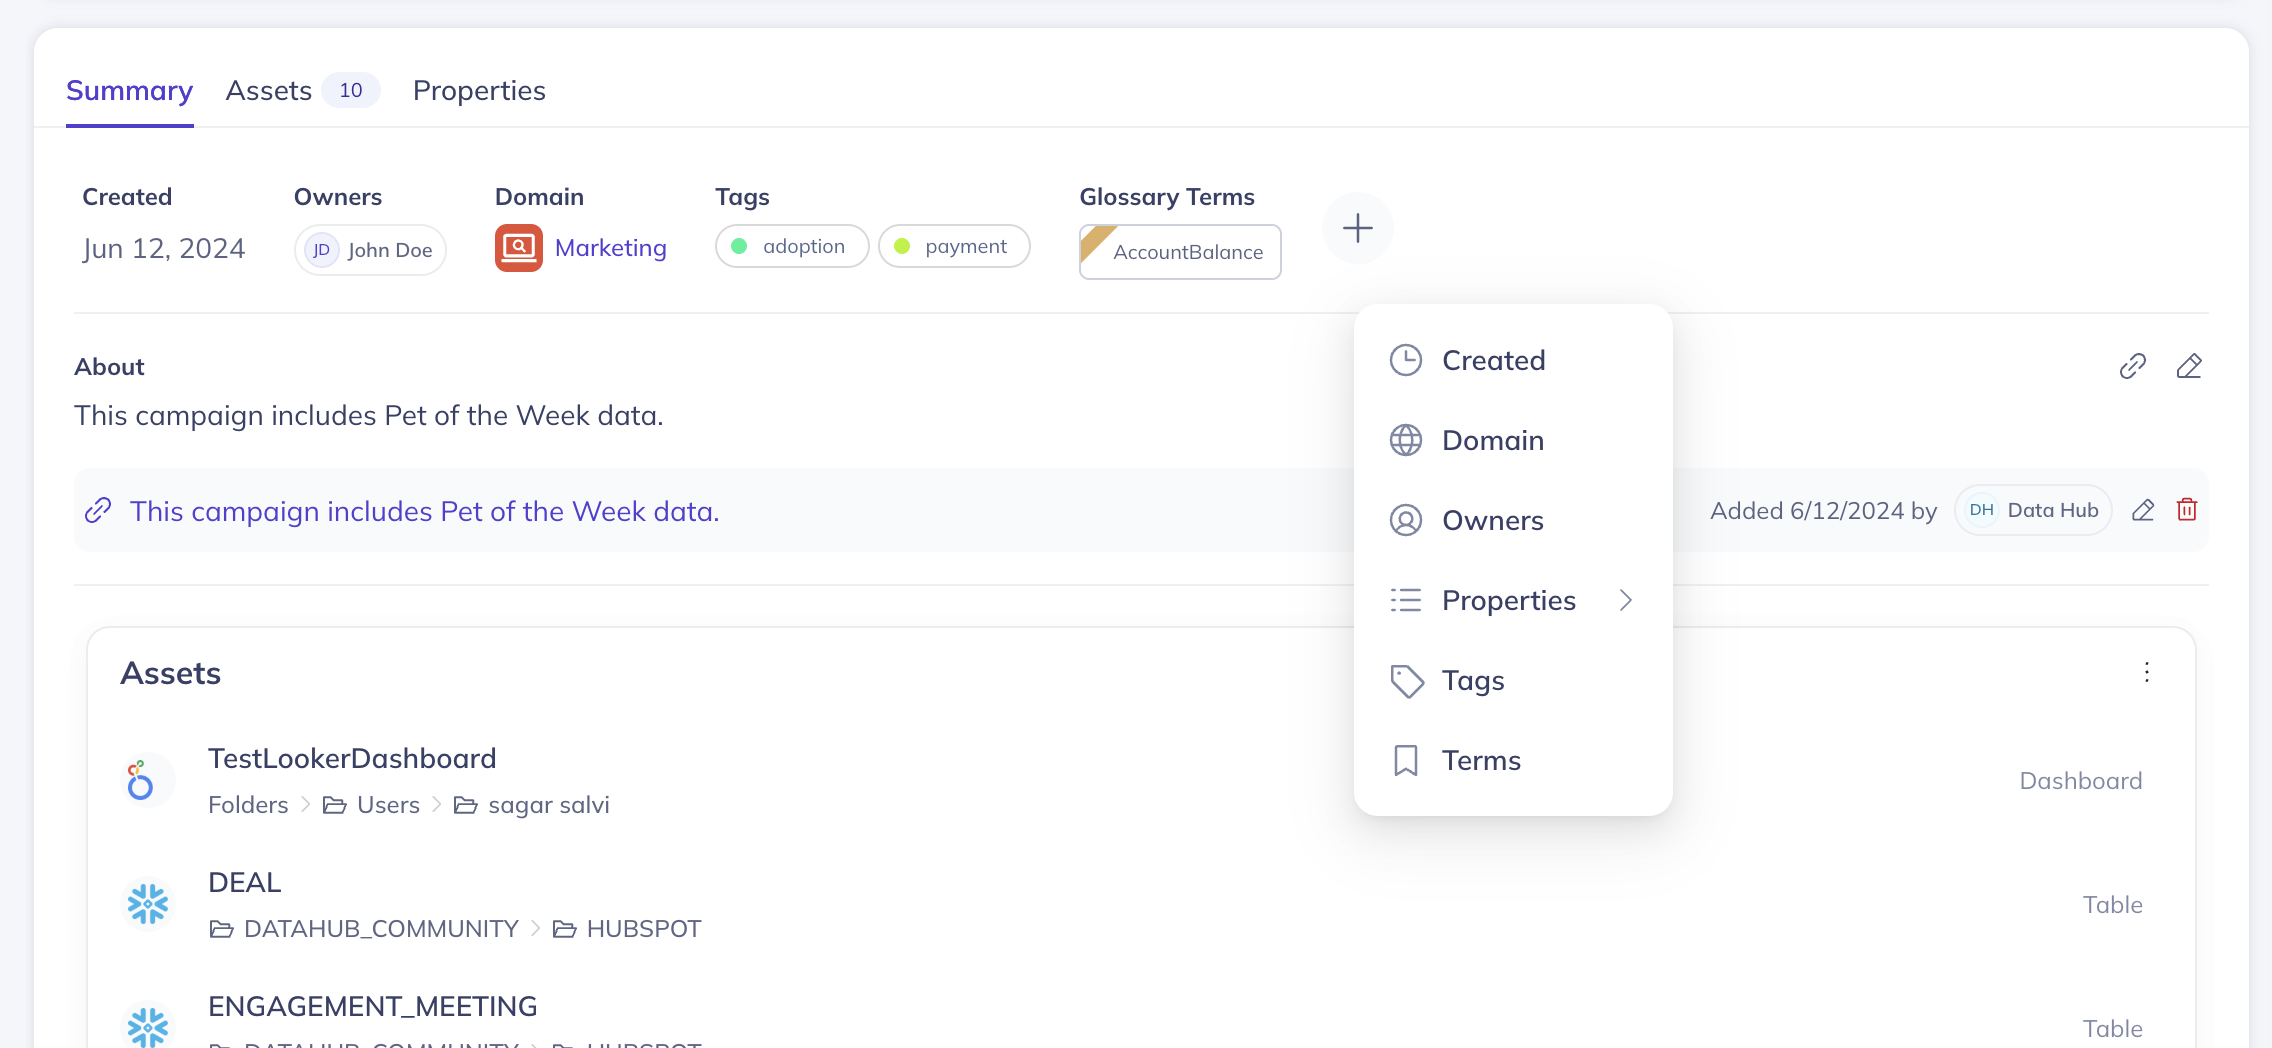Open the Marketing domain link
This screenshot has width=2272, height=1048.
tap(610, 248)
